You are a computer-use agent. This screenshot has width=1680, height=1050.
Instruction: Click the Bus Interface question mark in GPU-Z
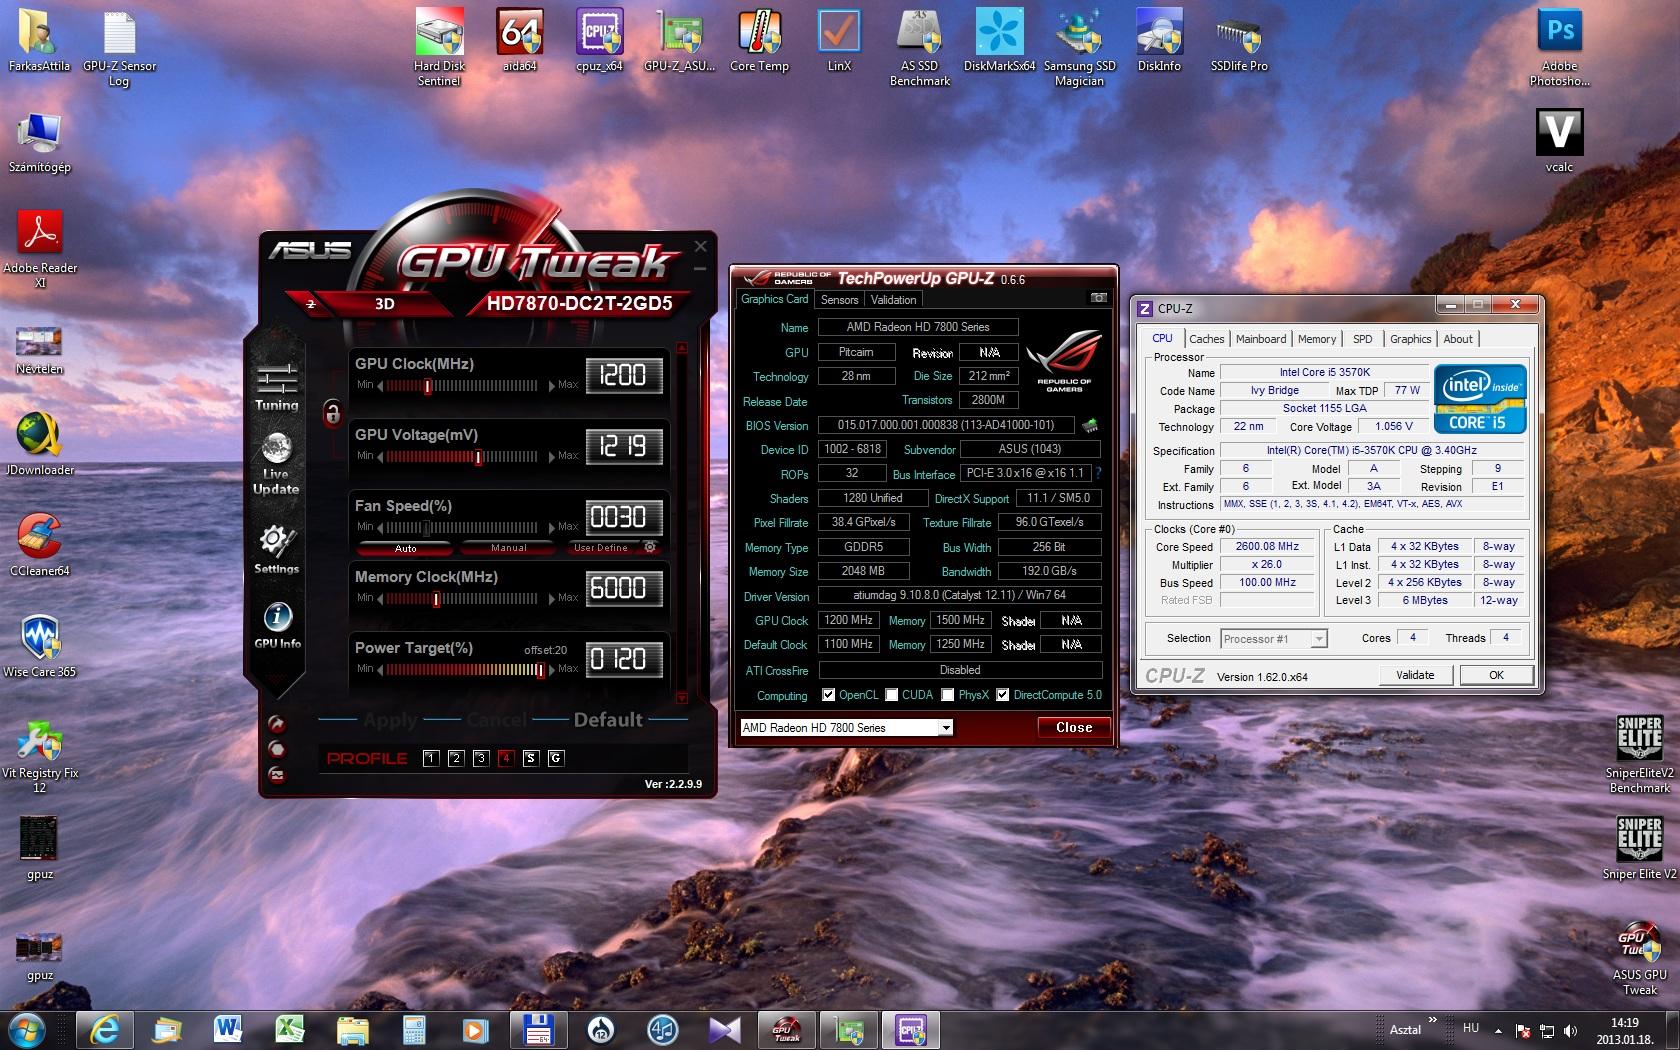[x=1098, y=473]
